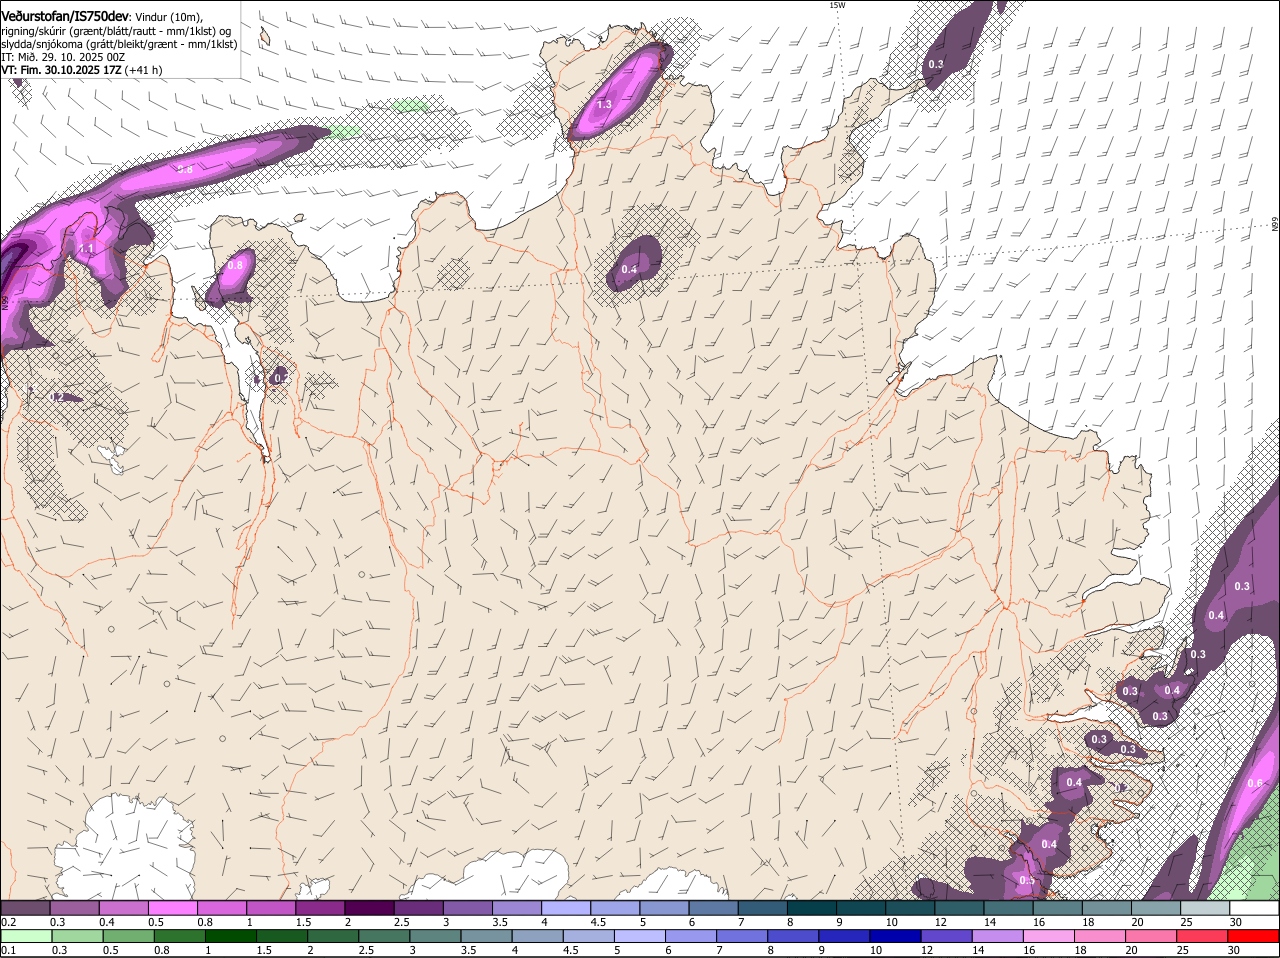The image size is (1280, 958).
Task: Click the 0.5 value on the southeast coast
Action: [x=1026, y=880]
